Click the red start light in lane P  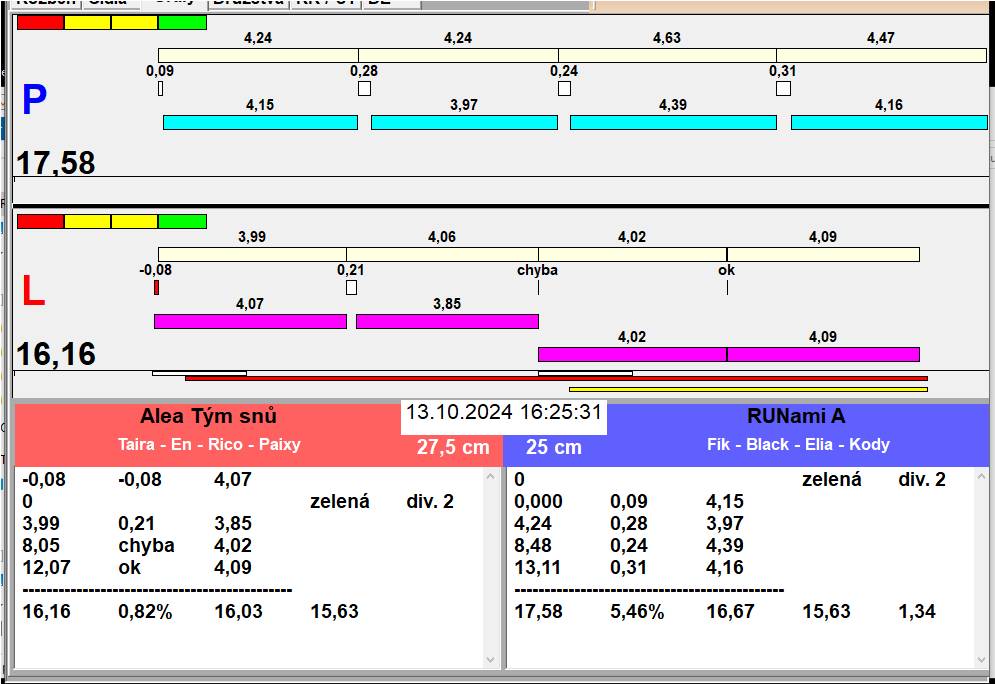coord(40,22)
